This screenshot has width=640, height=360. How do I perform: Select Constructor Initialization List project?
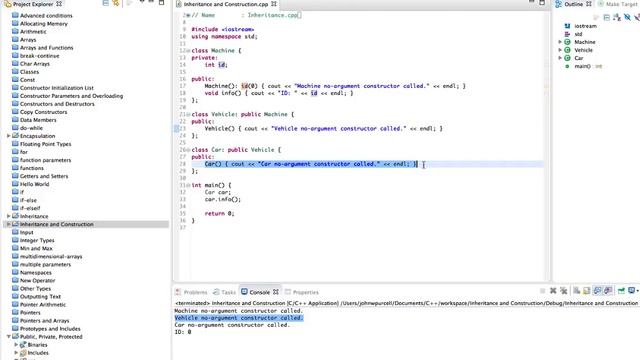57,88
